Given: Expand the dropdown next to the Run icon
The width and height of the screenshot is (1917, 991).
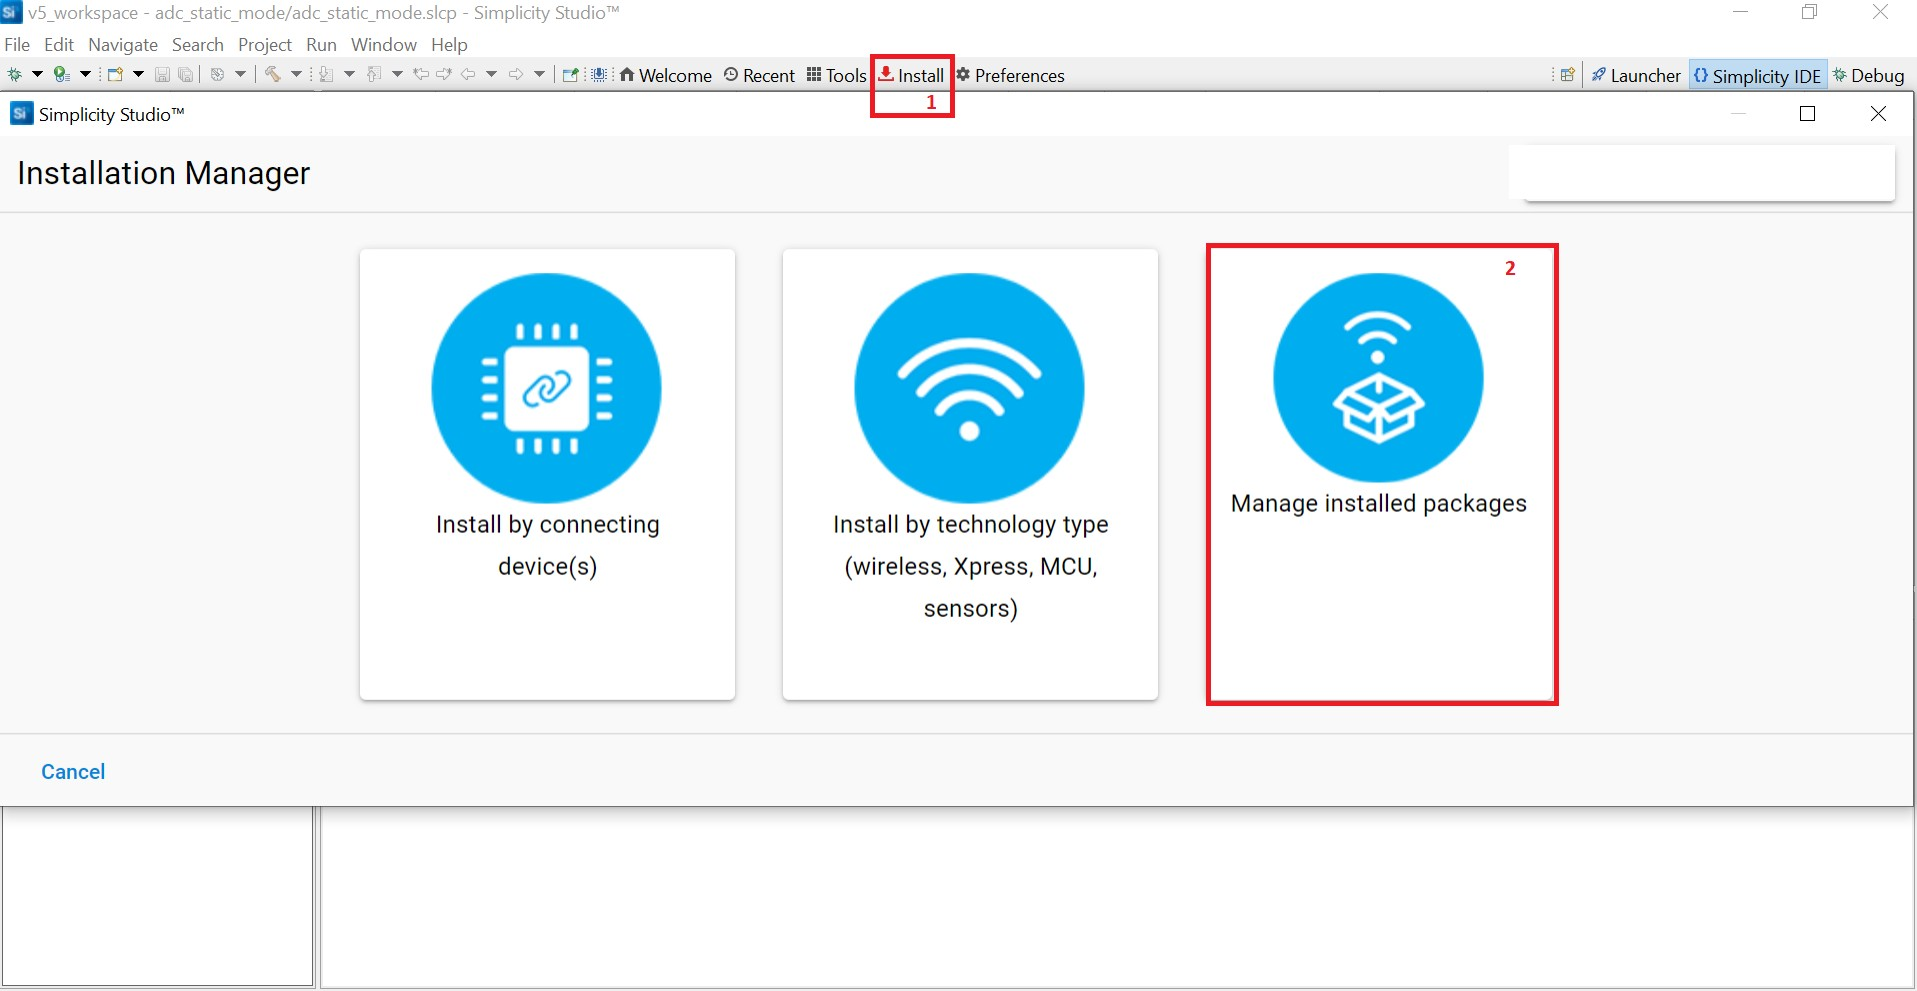Looking at the screenshot, I should [85, 73].
